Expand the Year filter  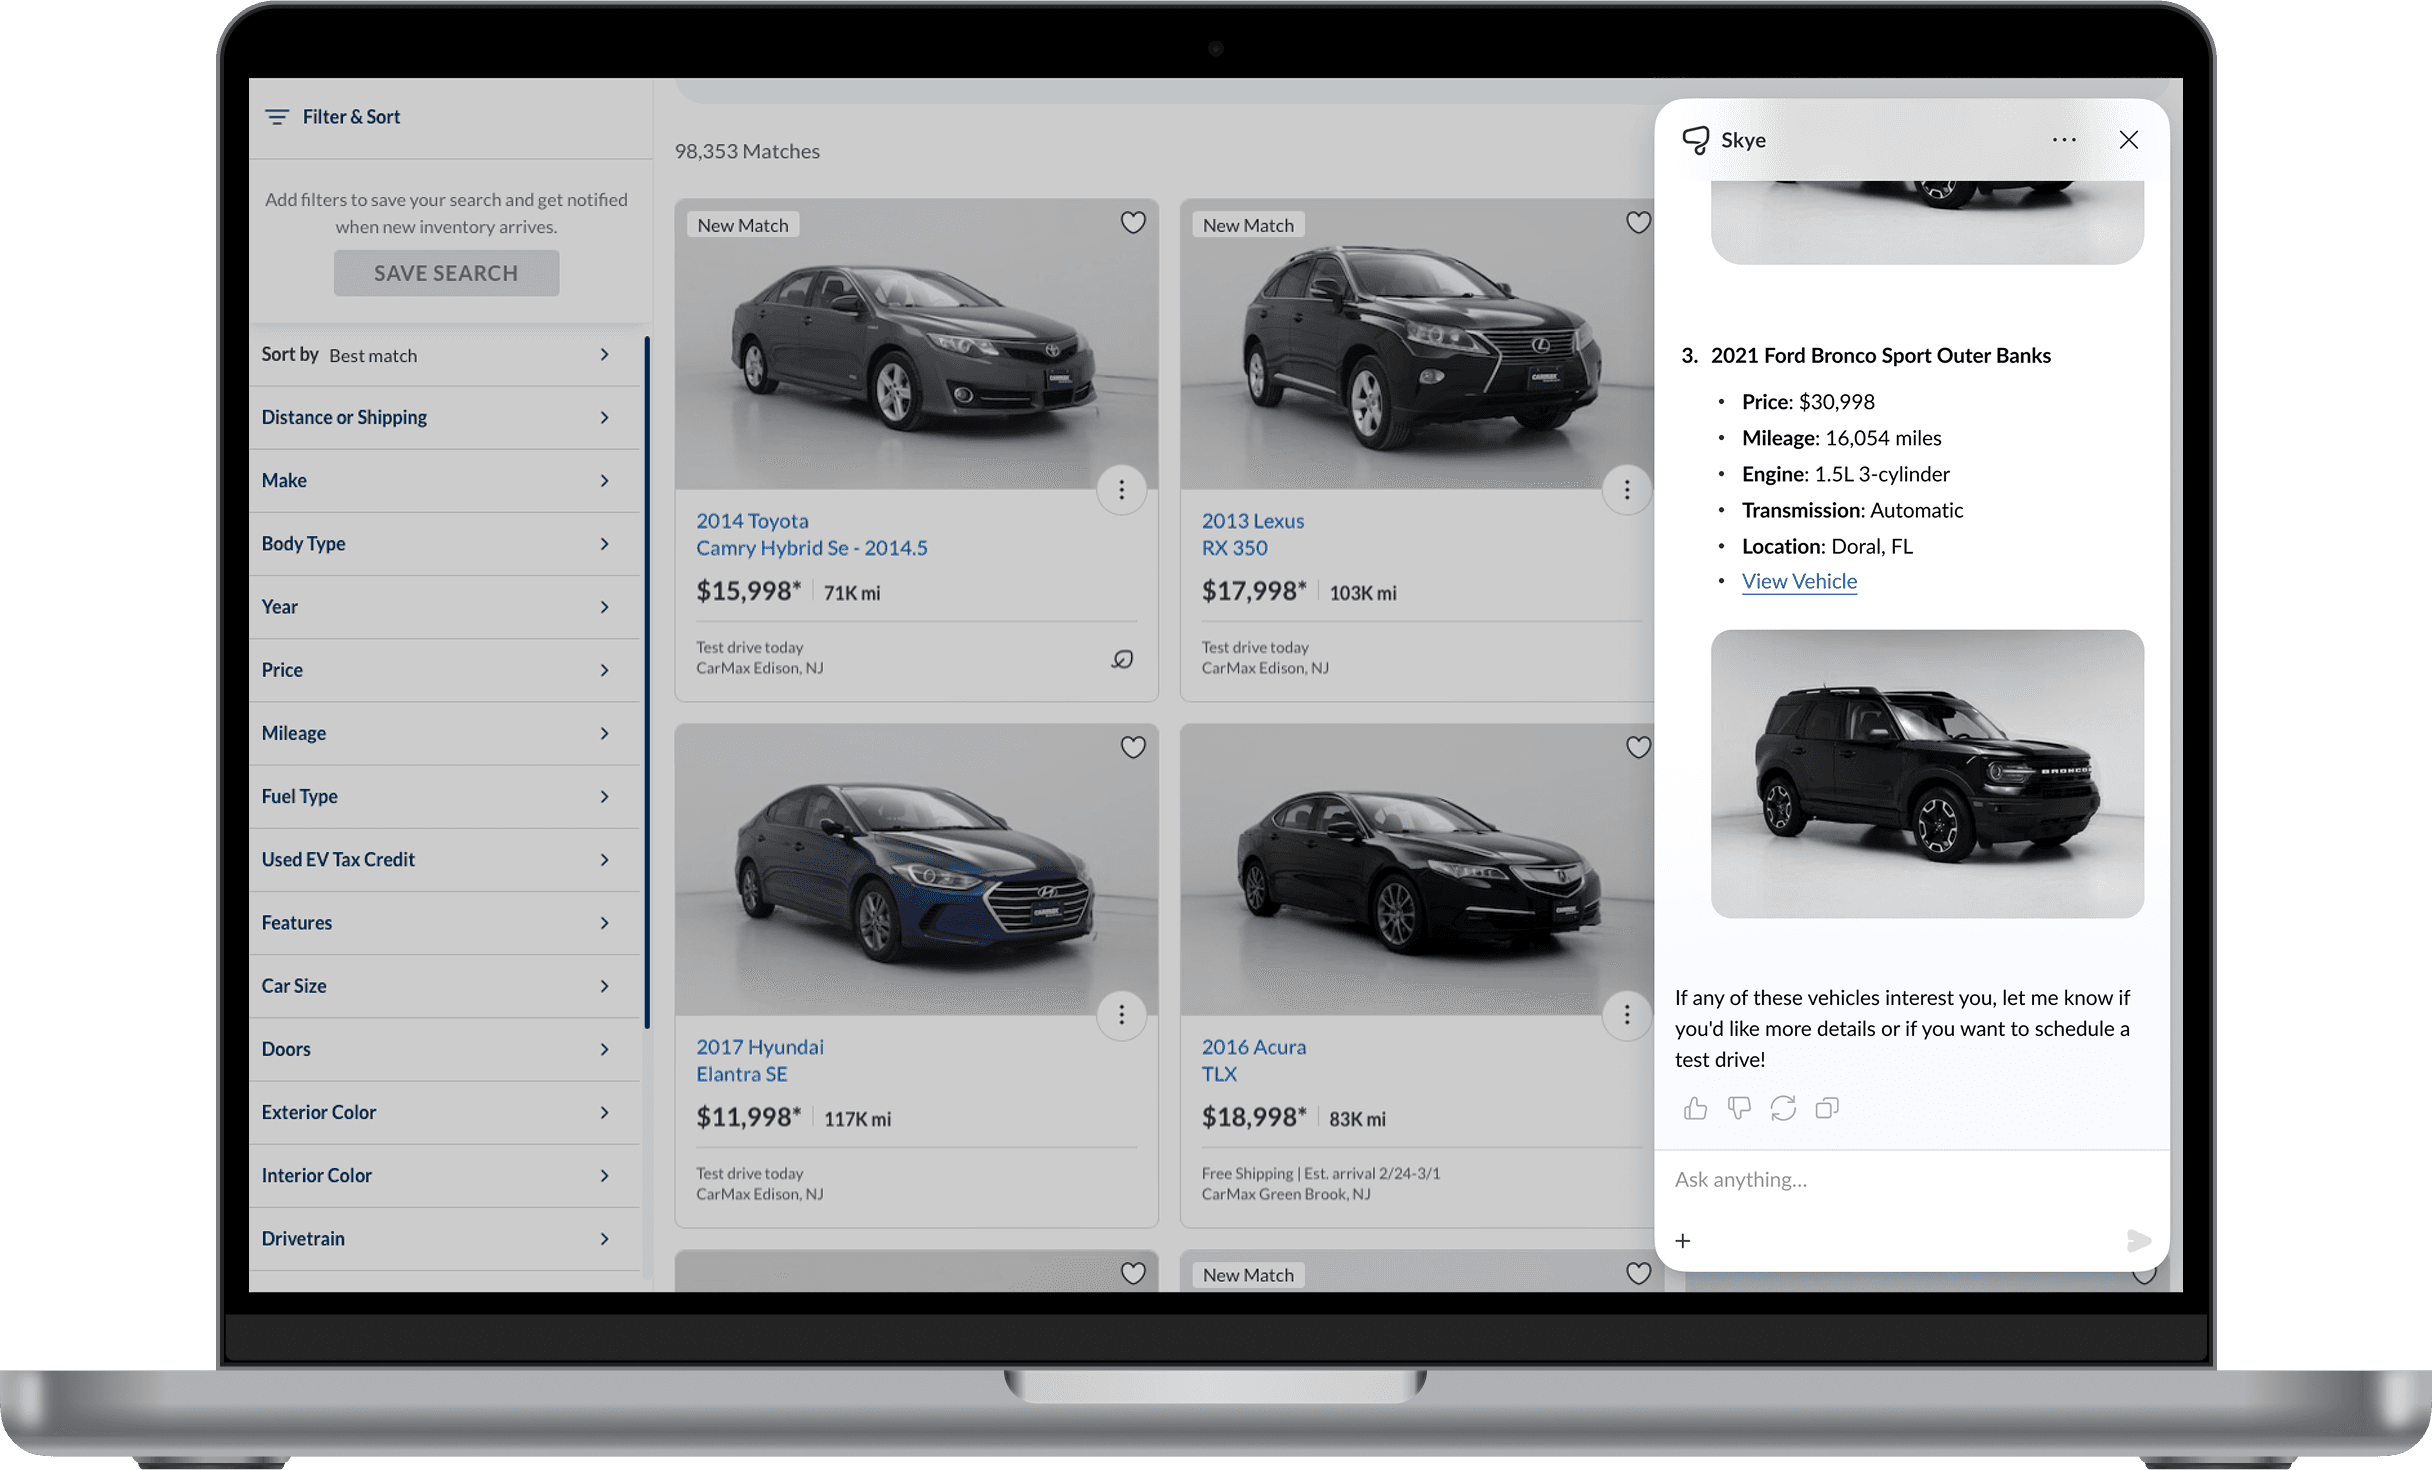tap(444, 607)
